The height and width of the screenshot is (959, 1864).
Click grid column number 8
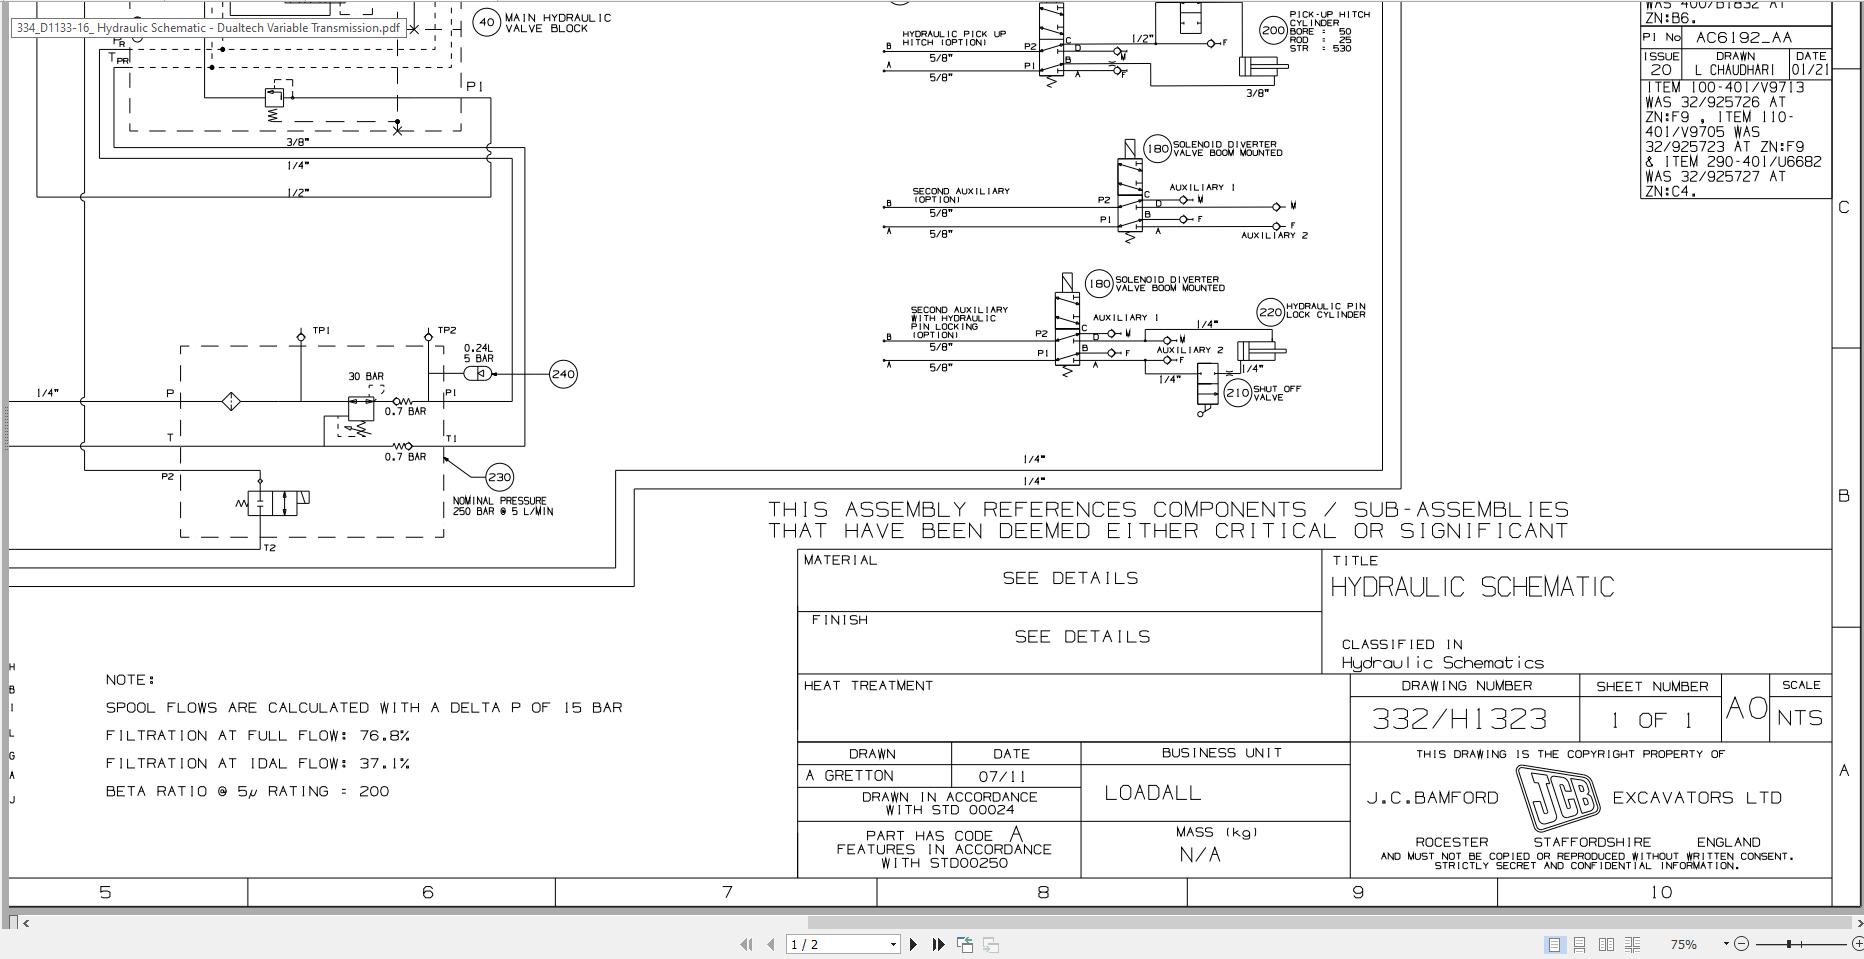point(1043,892)
